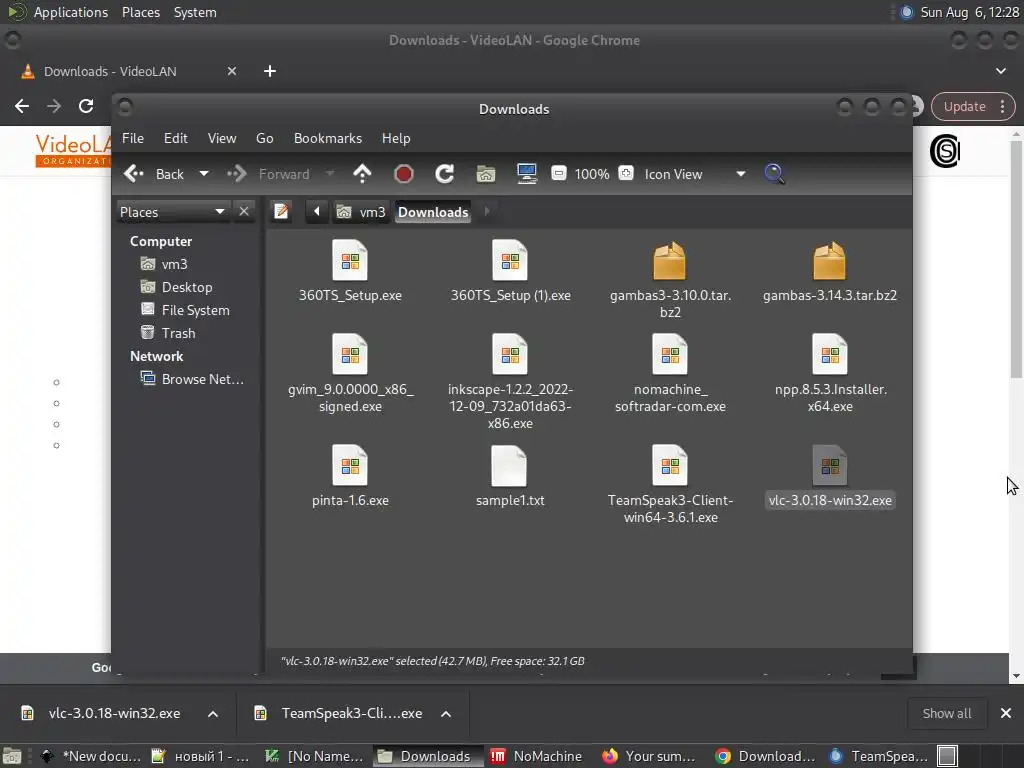The height and width of the screenshot is (768, 1024).
Task: Click the clock showing Sun Aug 6, 12:28
Action: [969, 12]
